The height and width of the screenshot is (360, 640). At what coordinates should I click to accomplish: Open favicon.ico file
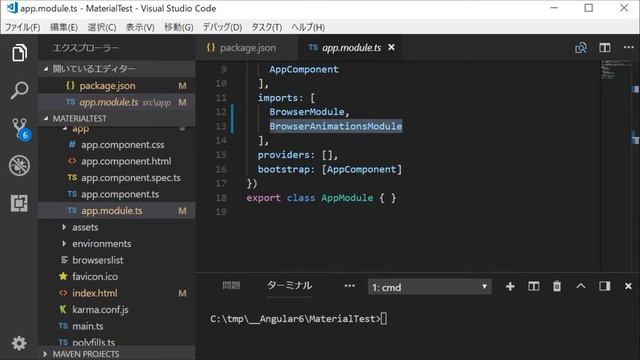117,277
